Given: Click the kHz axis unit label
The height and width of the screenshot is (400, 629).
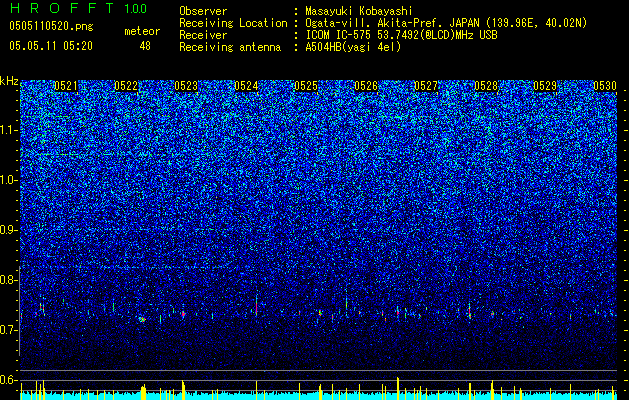Looking at the screenshot, I should coord(9,81).
